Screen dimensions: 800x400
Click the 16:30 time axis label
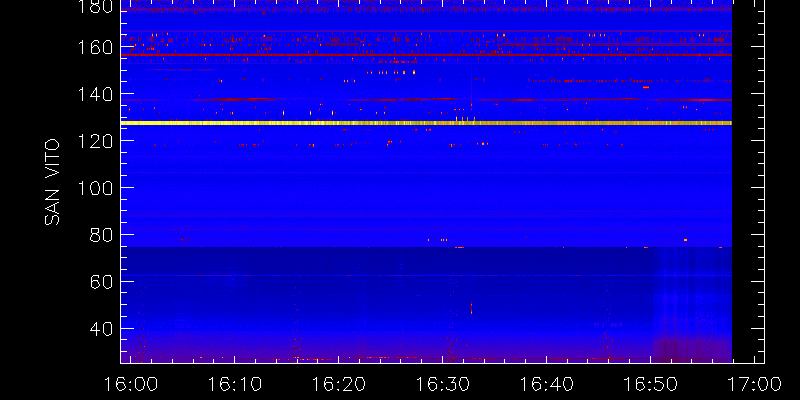(x=442, y=384)
